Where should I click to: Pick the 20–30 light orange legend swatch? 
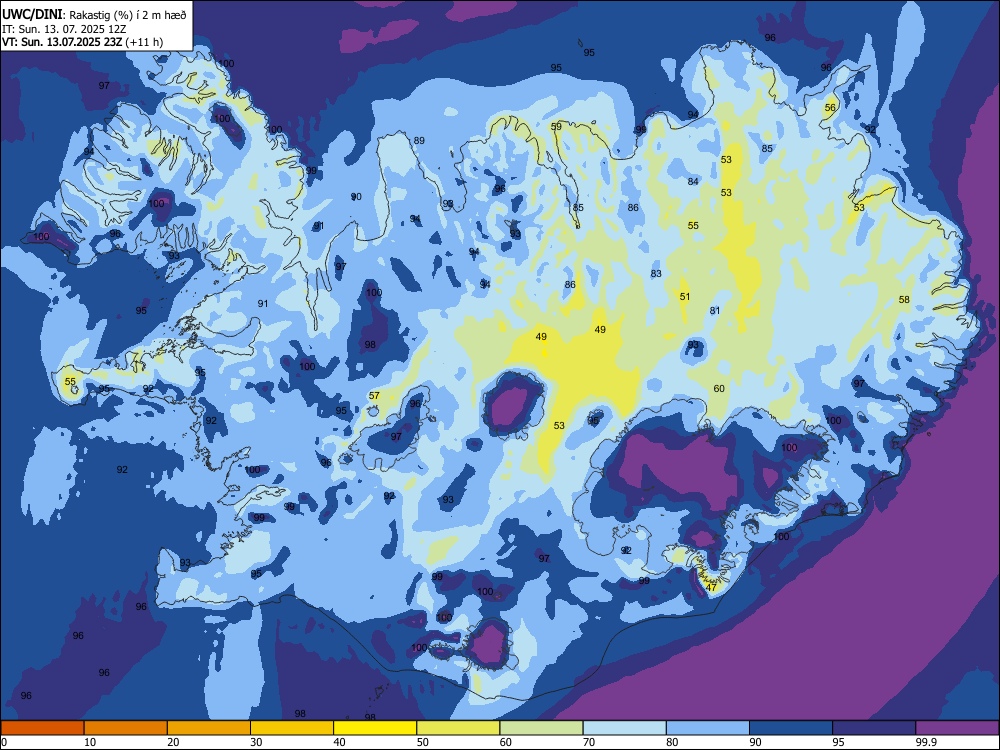(x=209, y=728)
